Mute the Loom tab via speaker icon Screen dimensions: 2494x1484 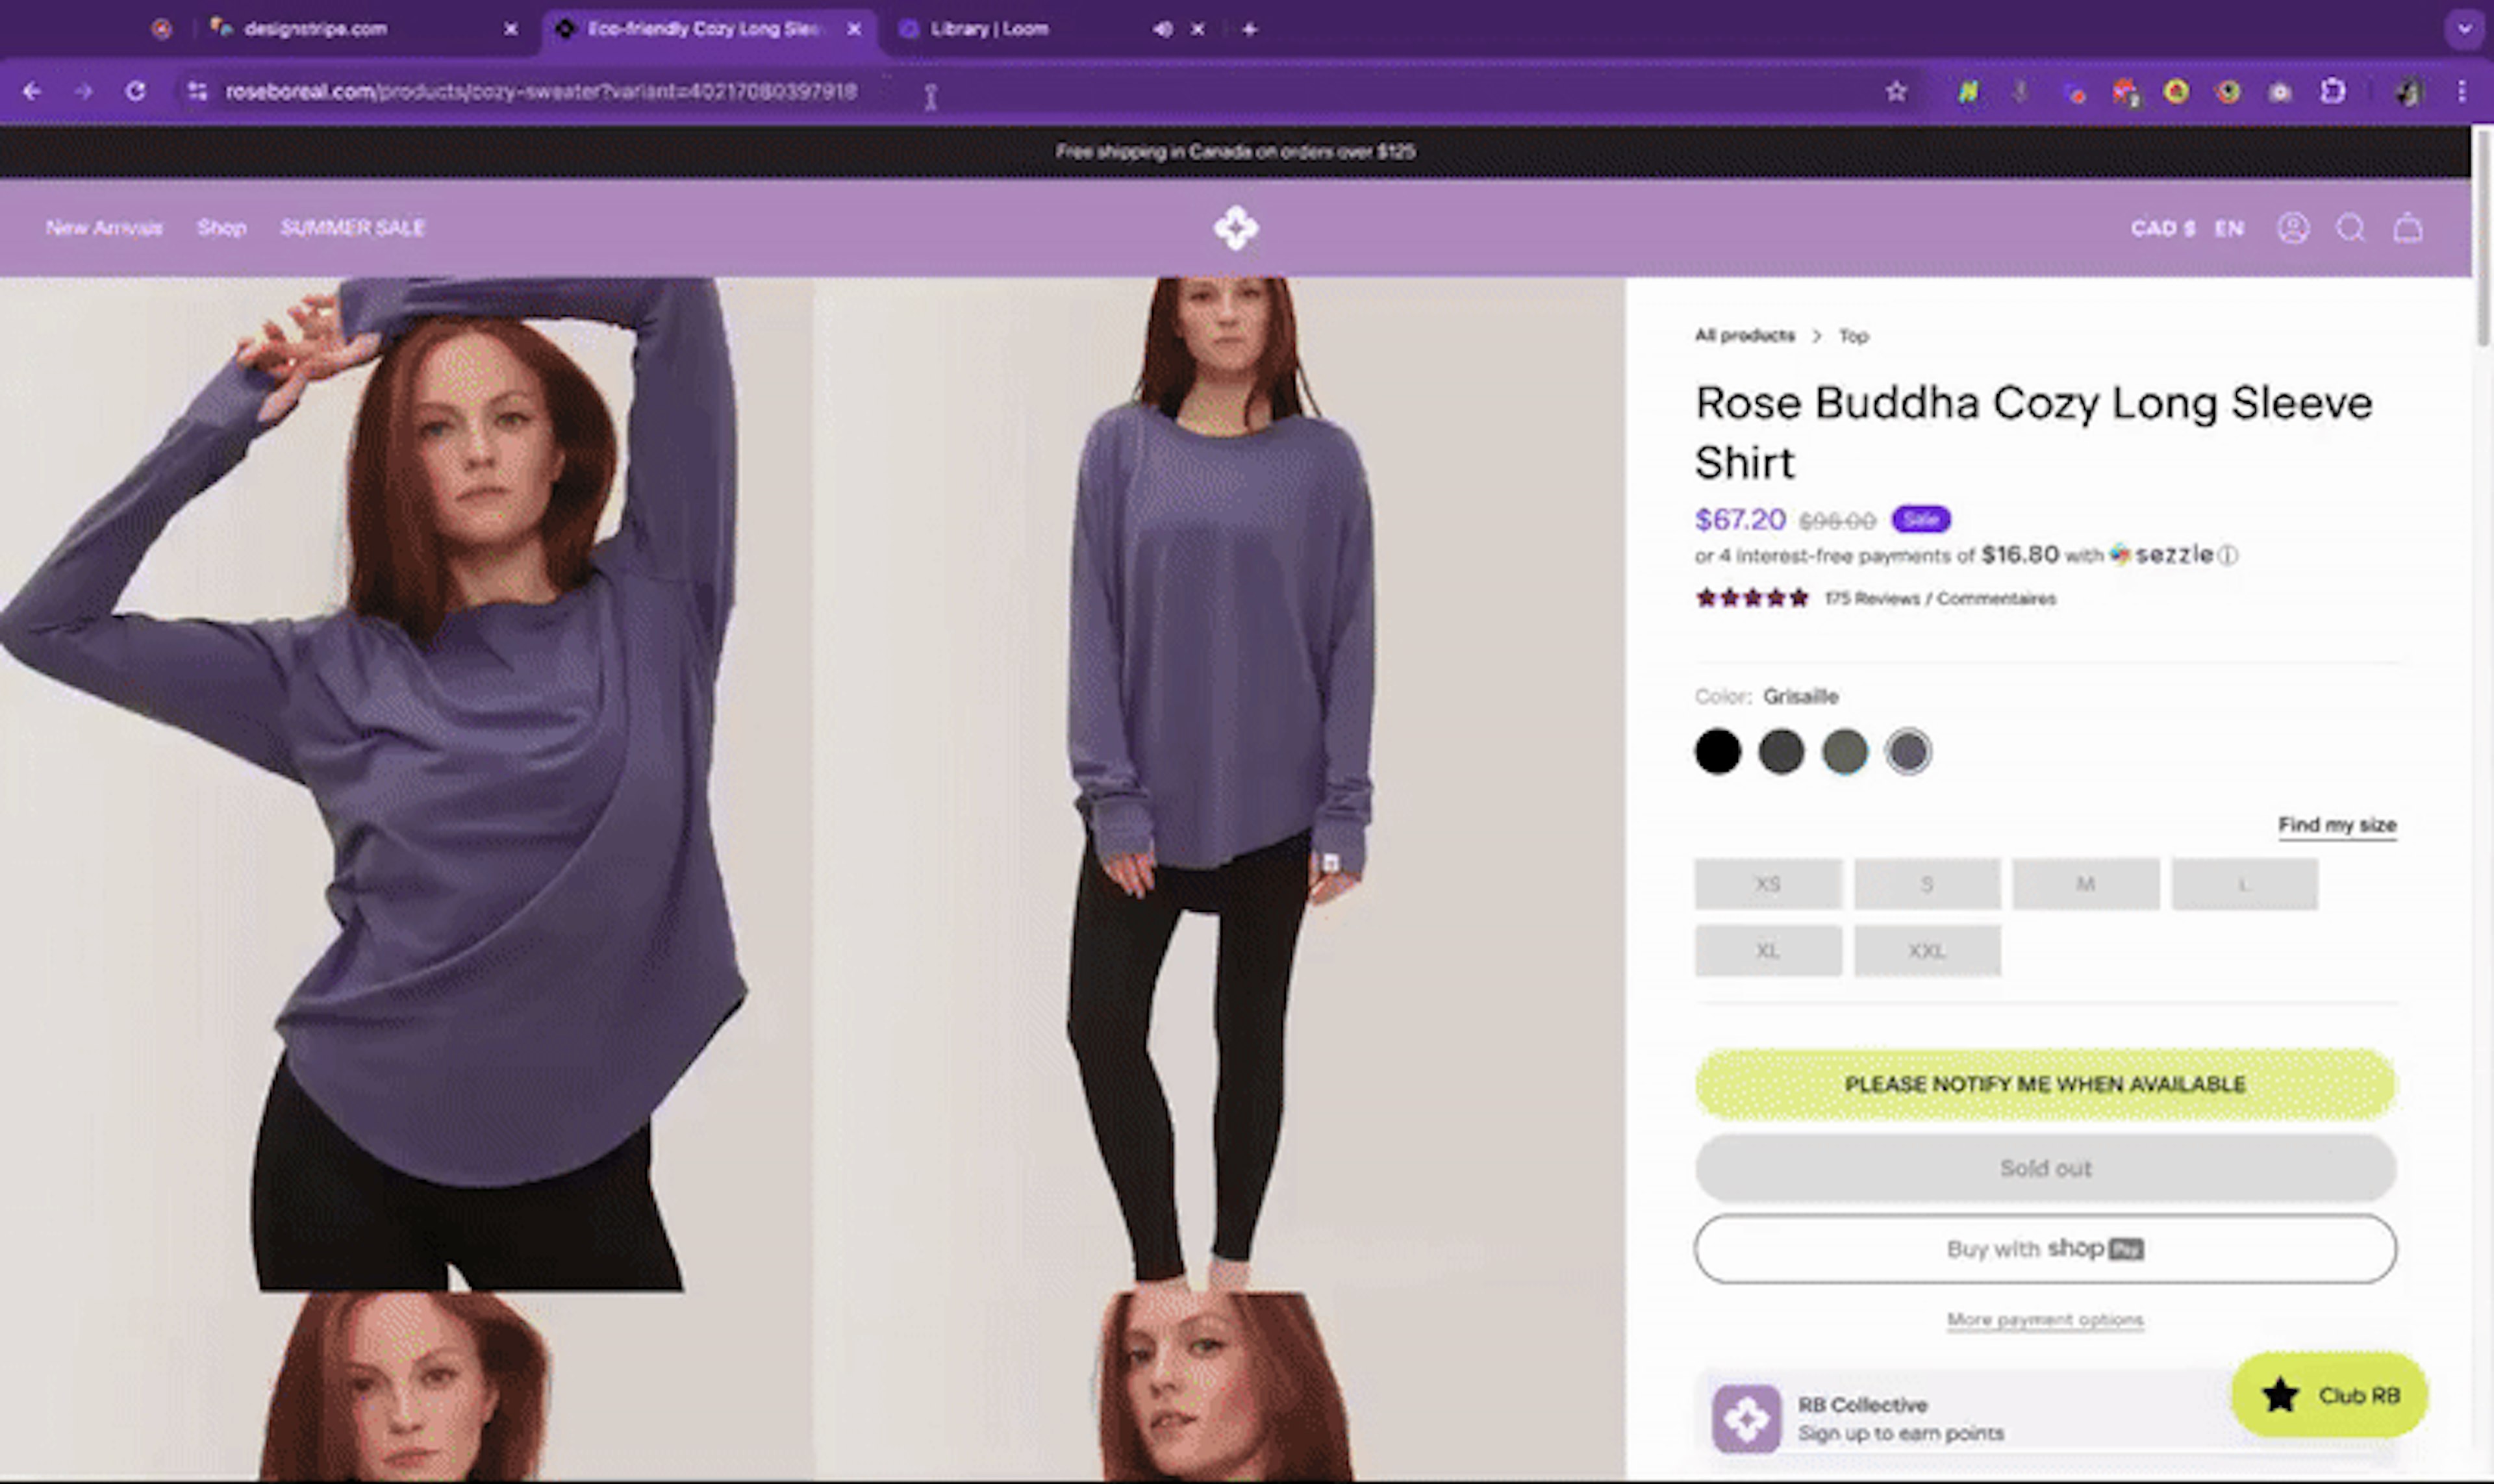(x=1162, y=29)
